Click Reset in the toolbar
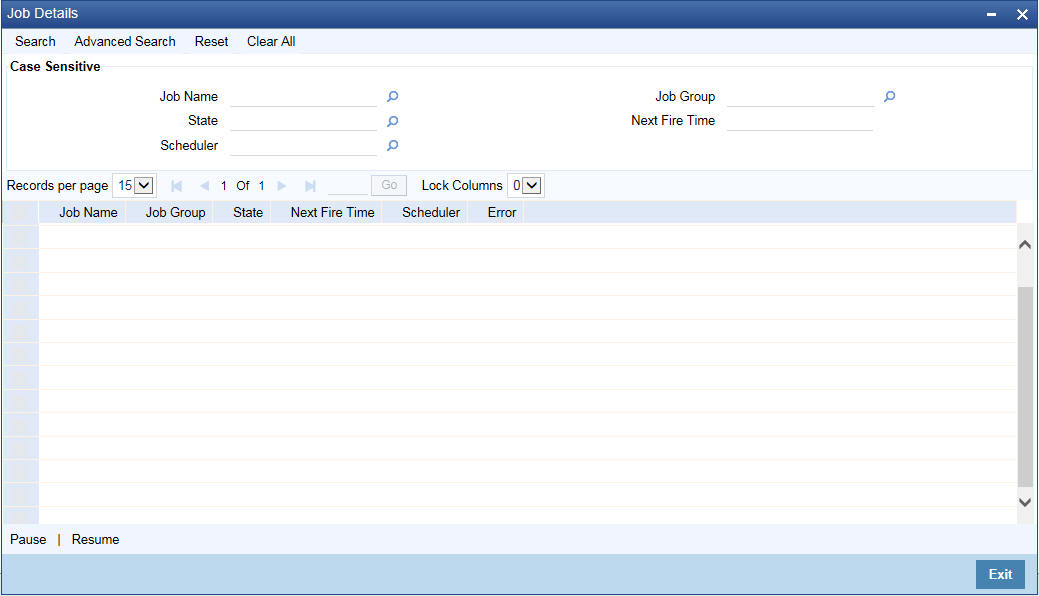Viewport: 1039px width, 596px height. click(x=211, y=42)
